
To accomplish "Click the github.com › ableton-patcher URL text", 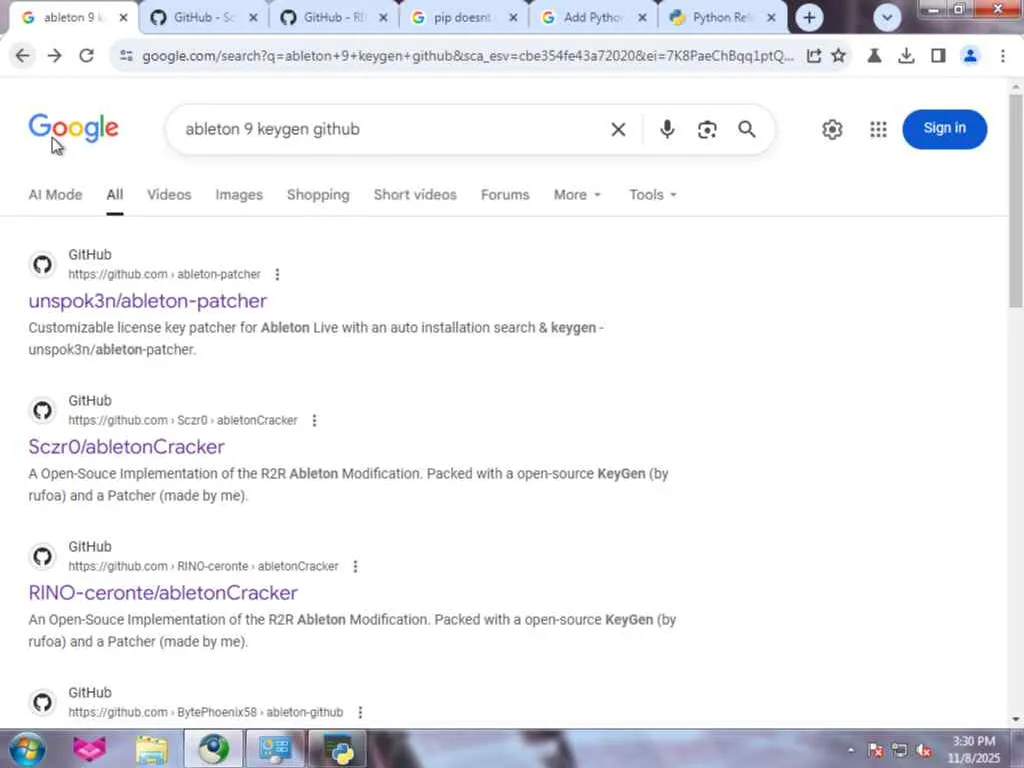I will tap(165, 274).
